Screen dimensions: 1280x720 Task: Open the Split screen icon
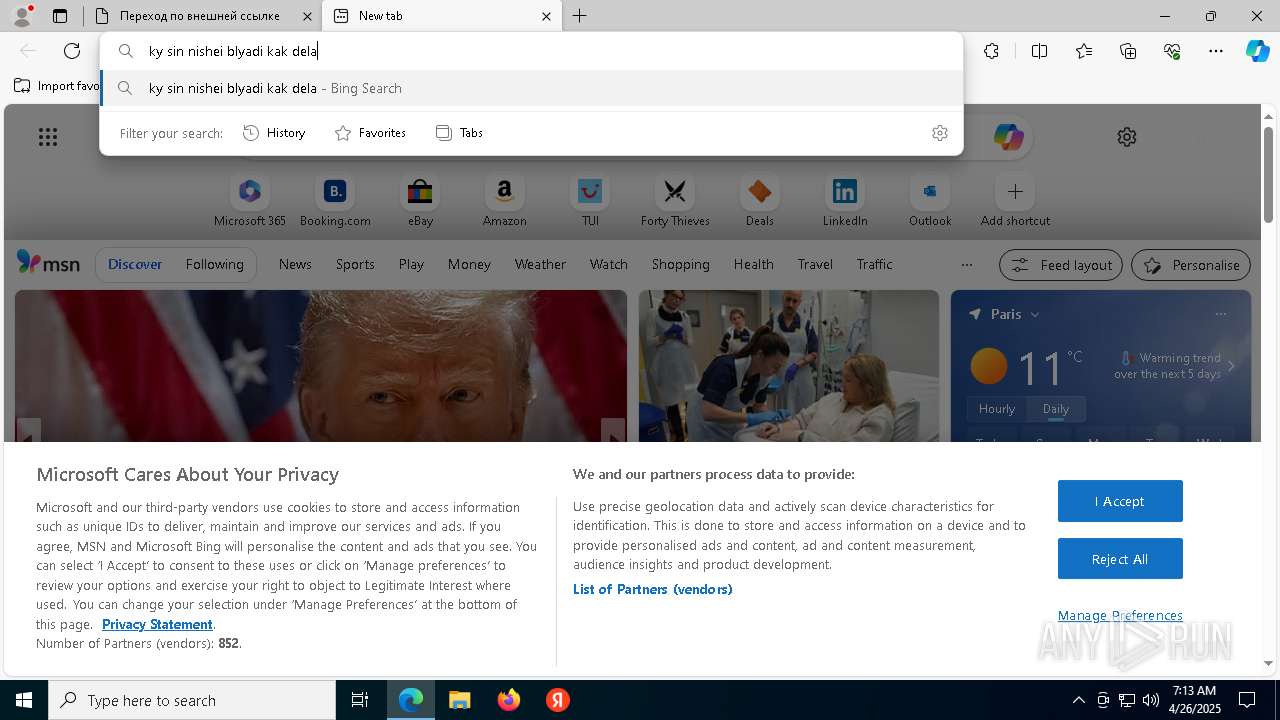[1039, 51]
